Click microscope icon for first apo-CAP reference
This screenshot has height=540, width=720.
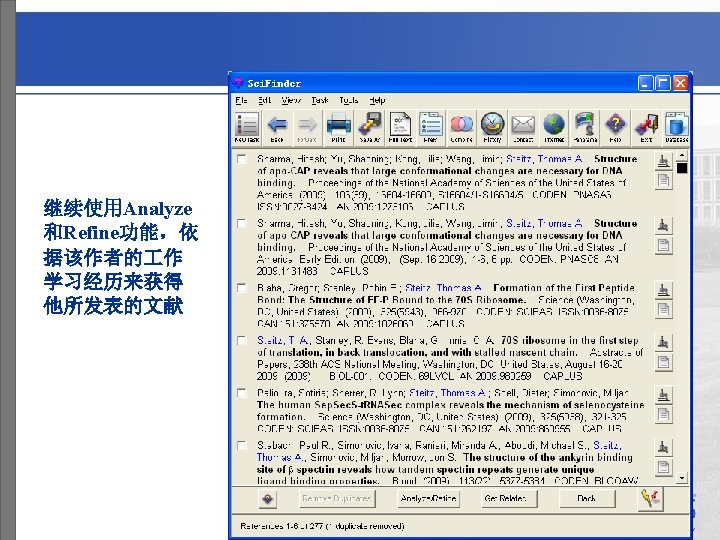(x=663, y=161)
